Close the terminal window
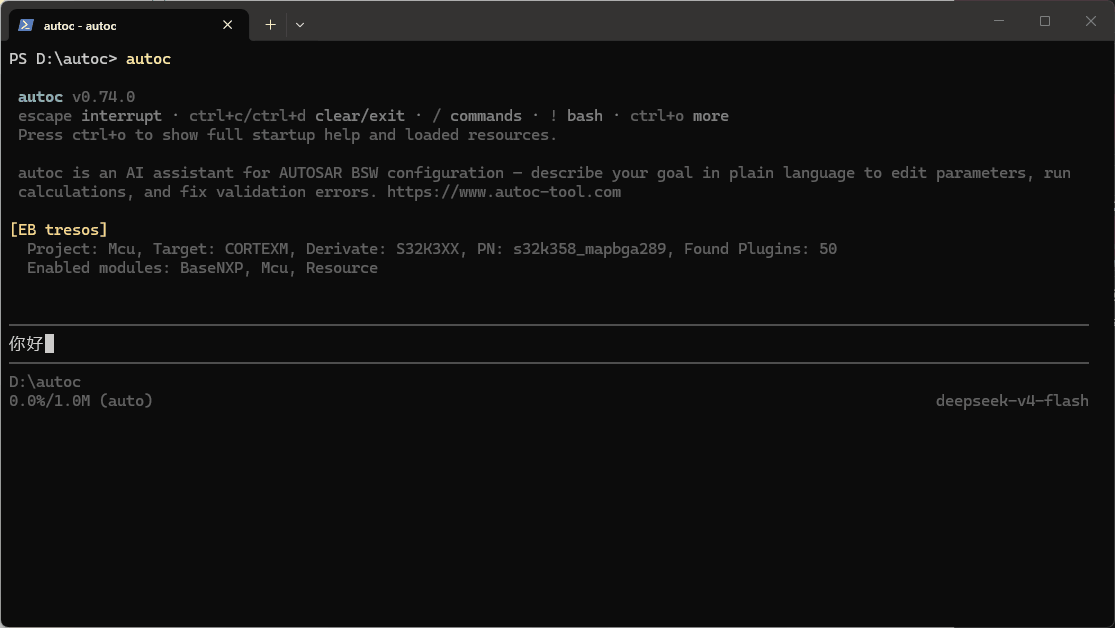 (1091, 21)
